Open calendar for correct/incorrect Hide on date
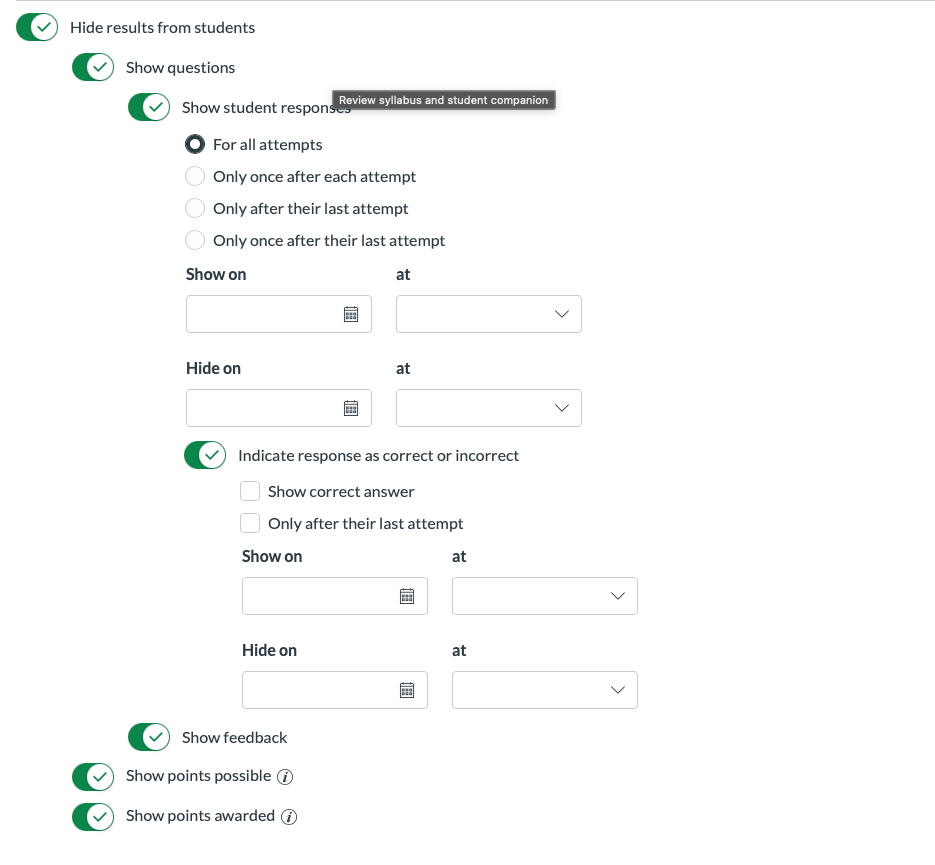Screen dimensions: 935x865 point(407,690)
